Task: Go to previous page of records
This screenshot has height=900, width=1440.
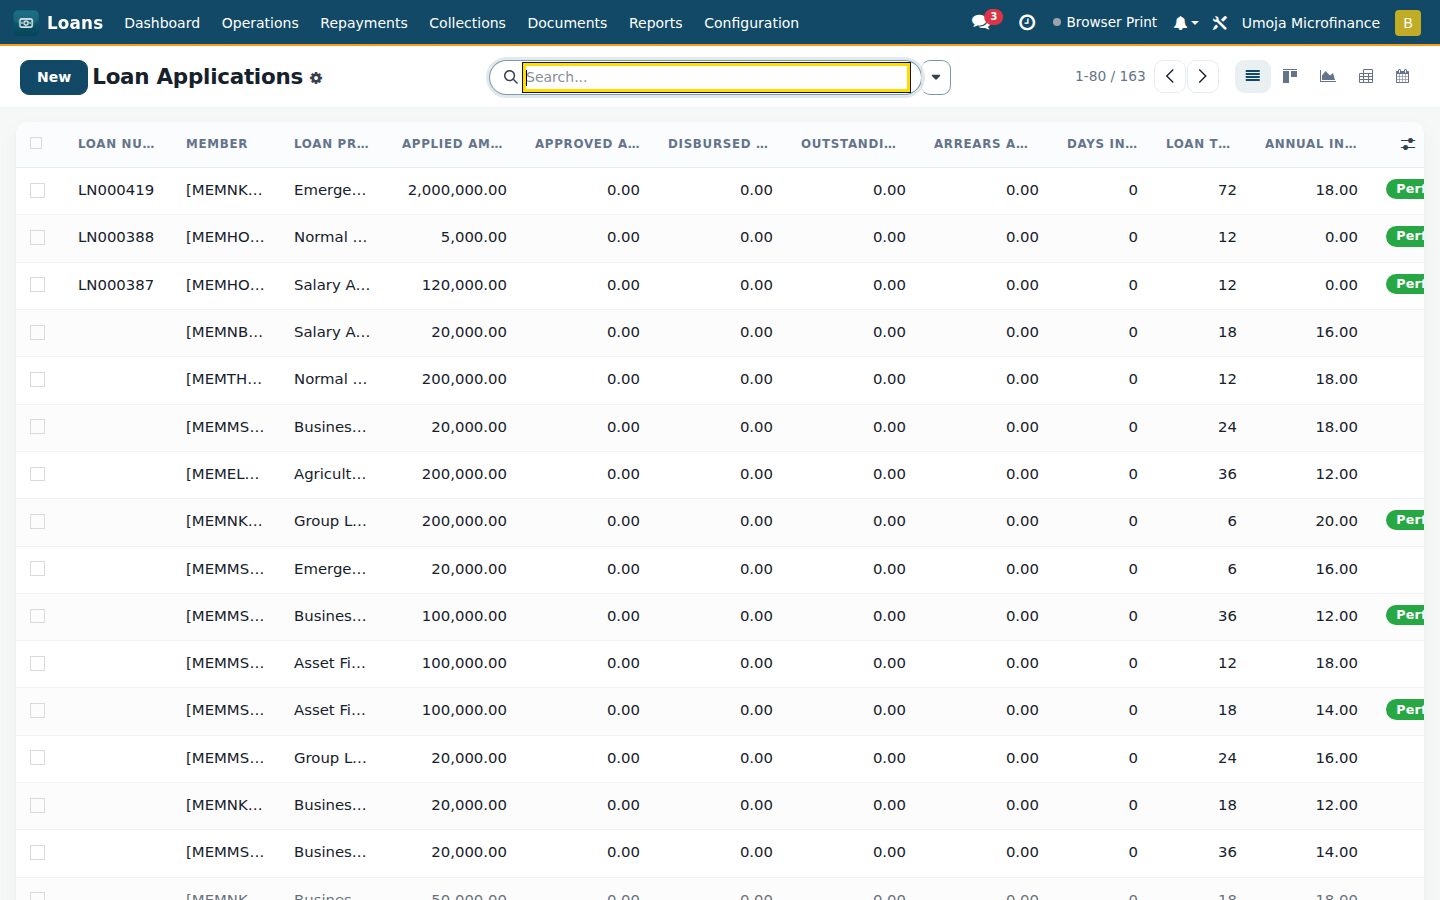Action: pos(1170,77)
